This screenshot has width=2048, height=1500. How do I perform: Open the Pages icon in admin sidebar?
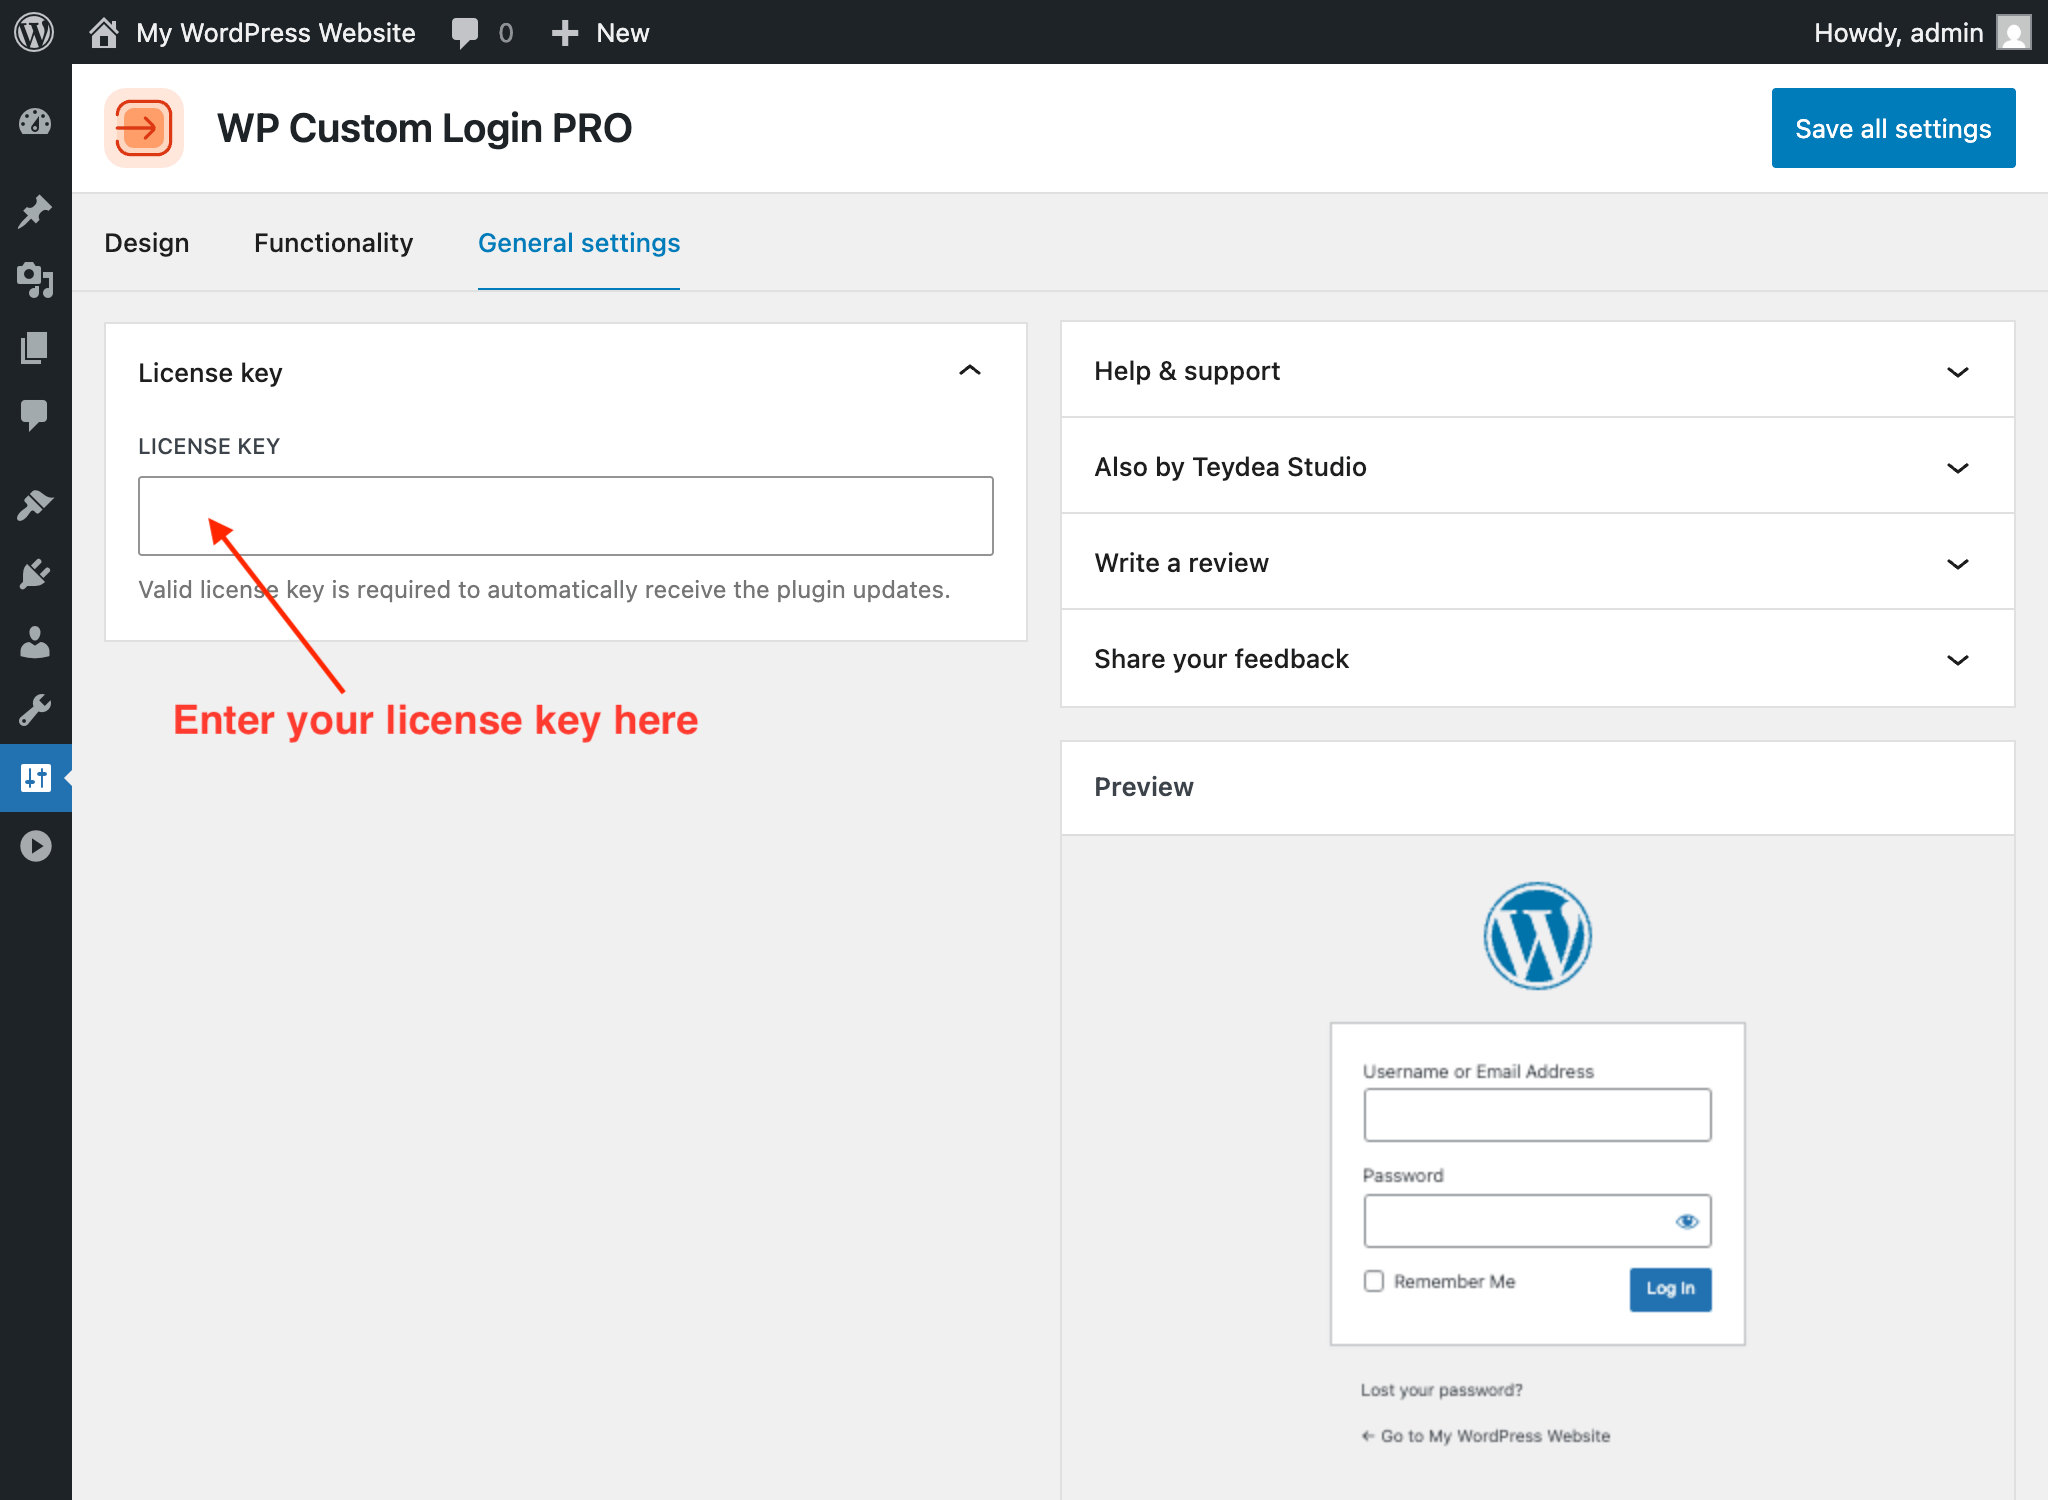click(35, 348)
